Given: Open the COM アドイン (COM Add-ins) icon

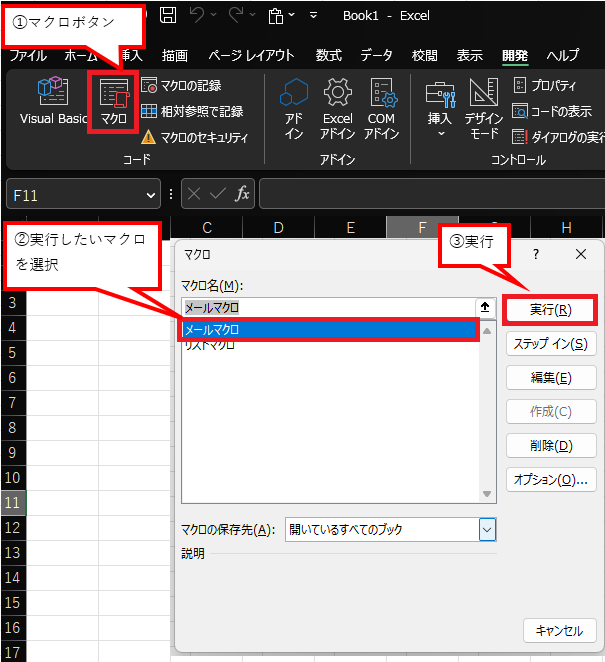Looking at the screenshot, I should point(380,108).
